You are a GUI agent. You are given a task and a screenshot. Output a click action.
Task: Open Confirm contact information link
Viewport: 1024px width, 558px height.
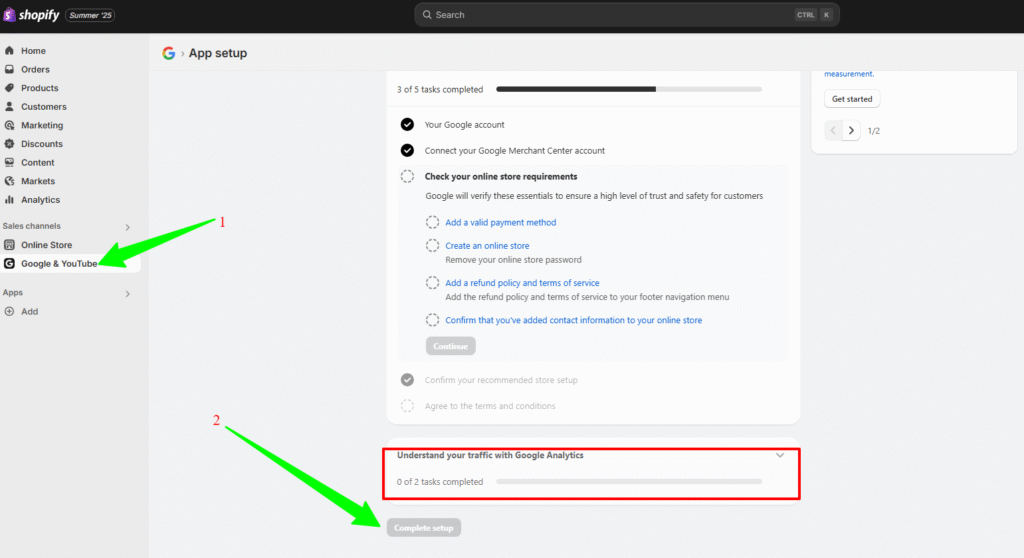pos(573,320)
